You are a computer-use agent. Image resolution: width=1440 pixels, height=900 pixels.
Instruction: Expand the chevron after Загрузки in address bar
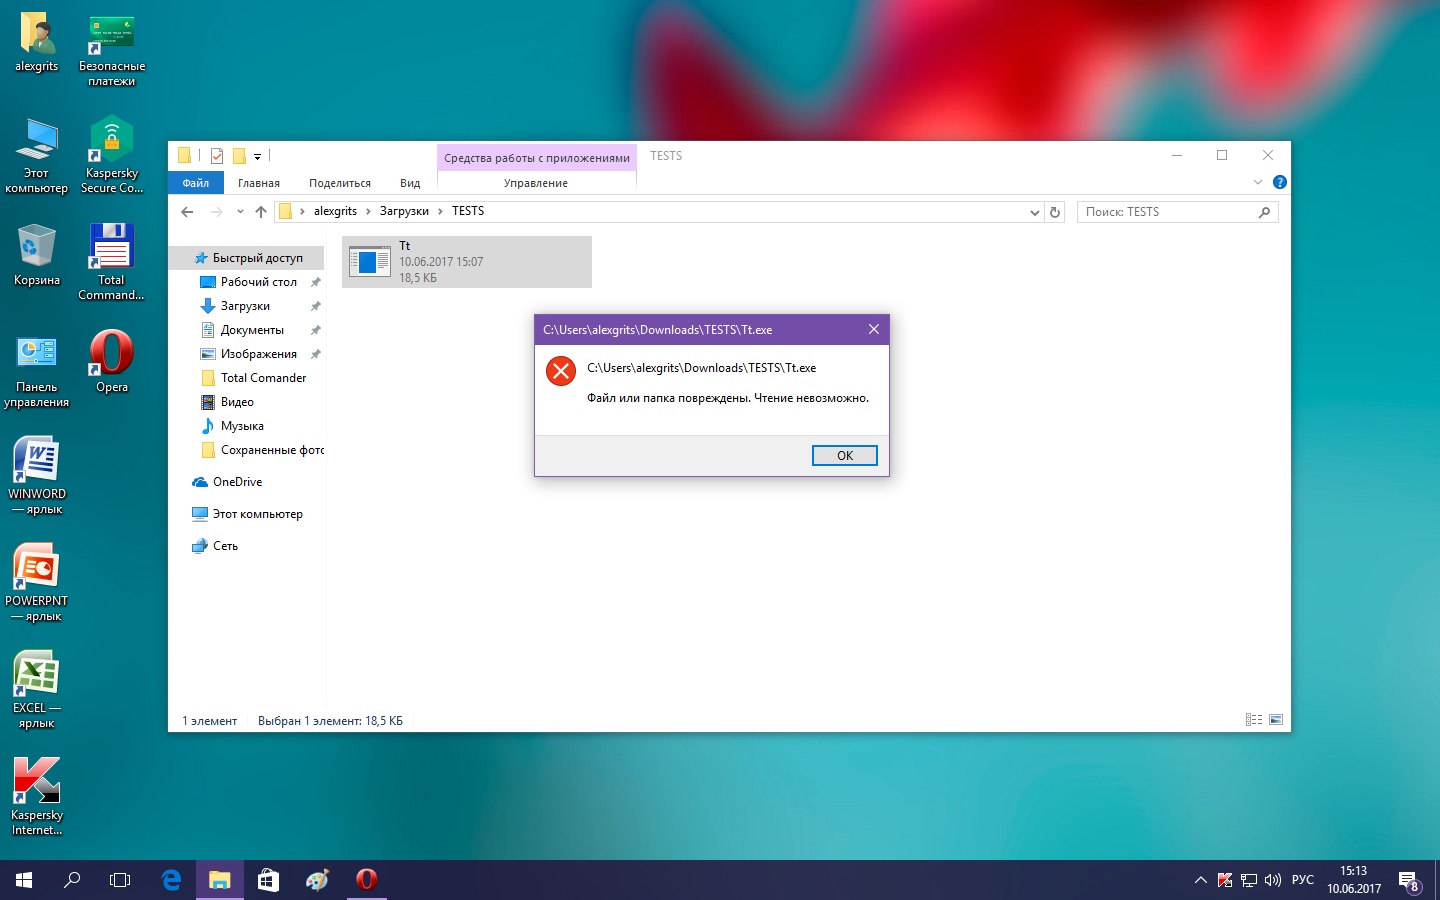coord(440,212)
